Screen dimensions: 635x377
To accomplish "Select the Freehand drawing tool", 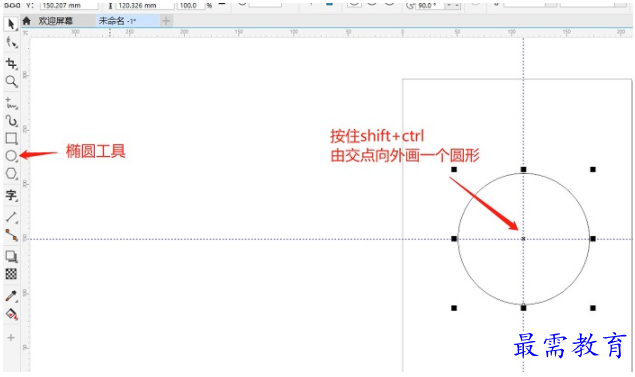I will 11,103.
